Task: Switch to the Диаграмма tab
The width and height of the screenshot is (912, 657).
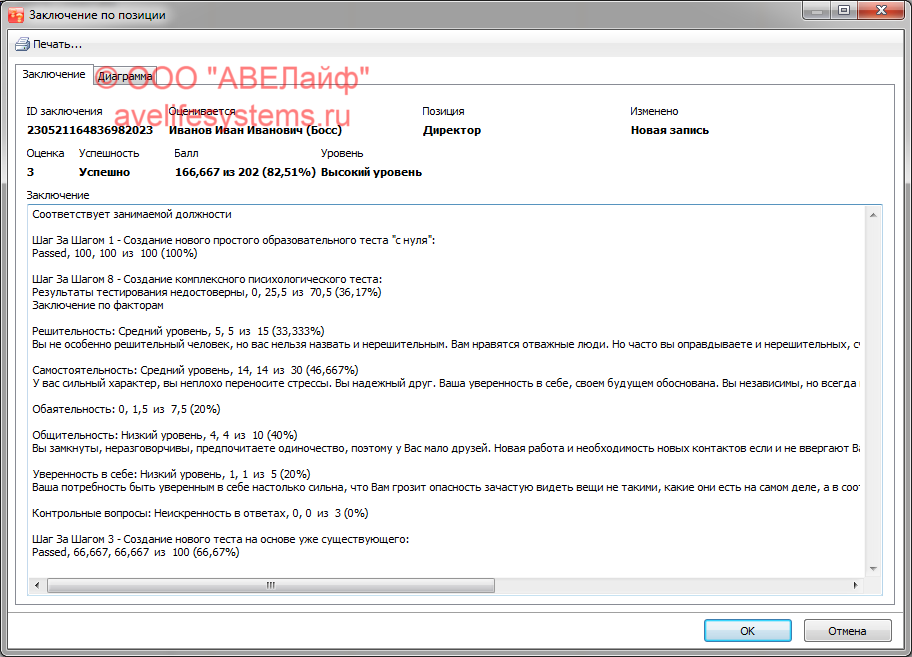Action: click(125, 76)
